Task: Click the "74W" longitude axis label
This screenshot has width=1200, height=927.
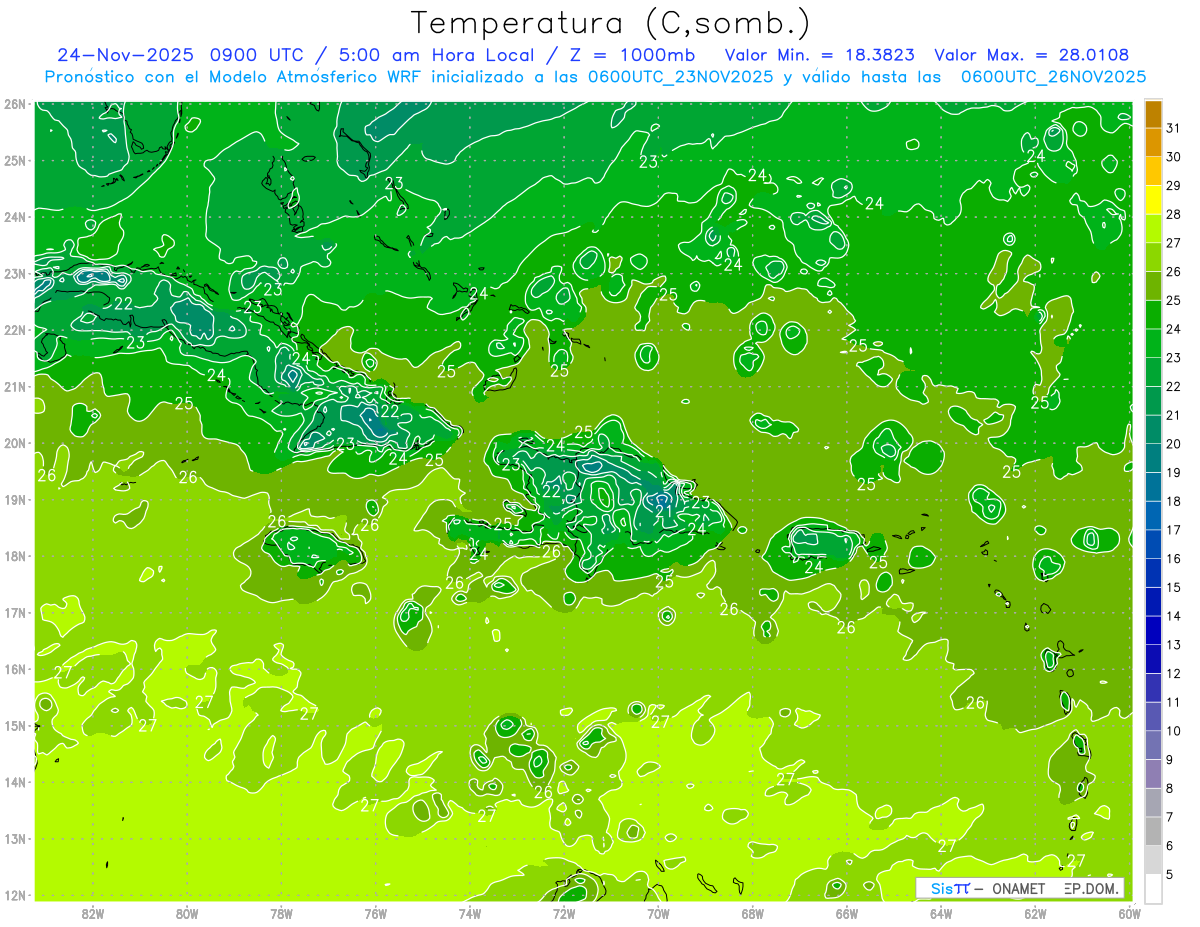Action: (x=470, y=914)
